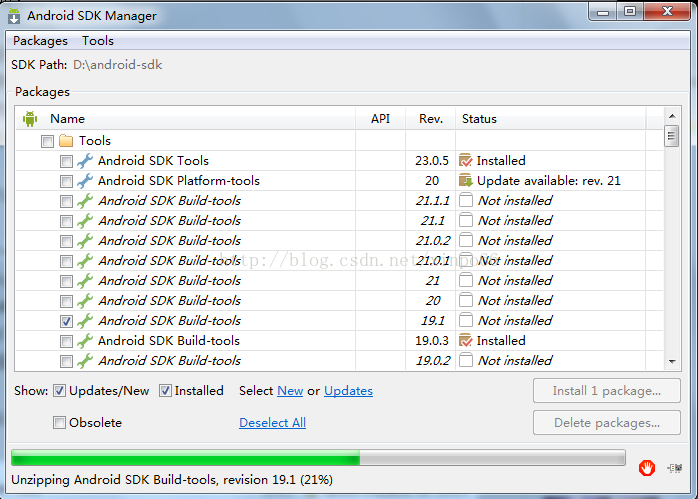Screen dimensions: 698x499
Task: Open the Packages menu
Action: tap(40, 41)
